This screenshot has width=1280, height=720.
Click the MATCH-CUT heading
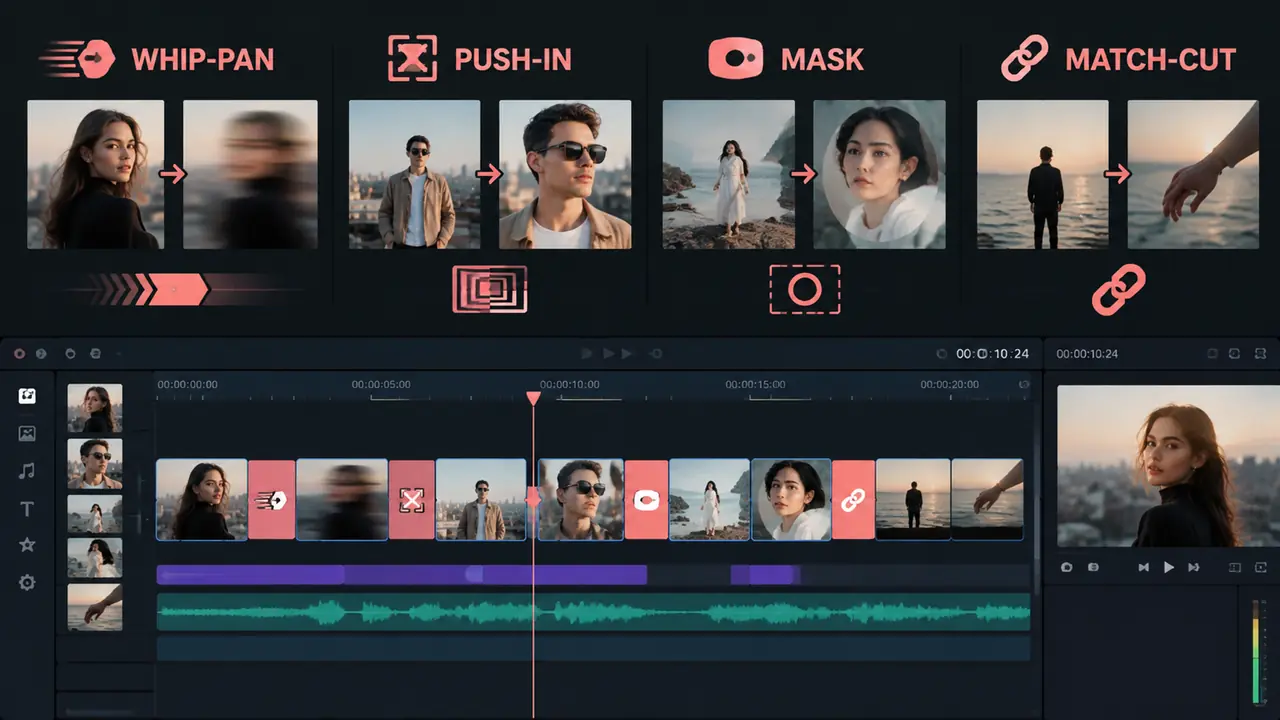click(1151, 59)
